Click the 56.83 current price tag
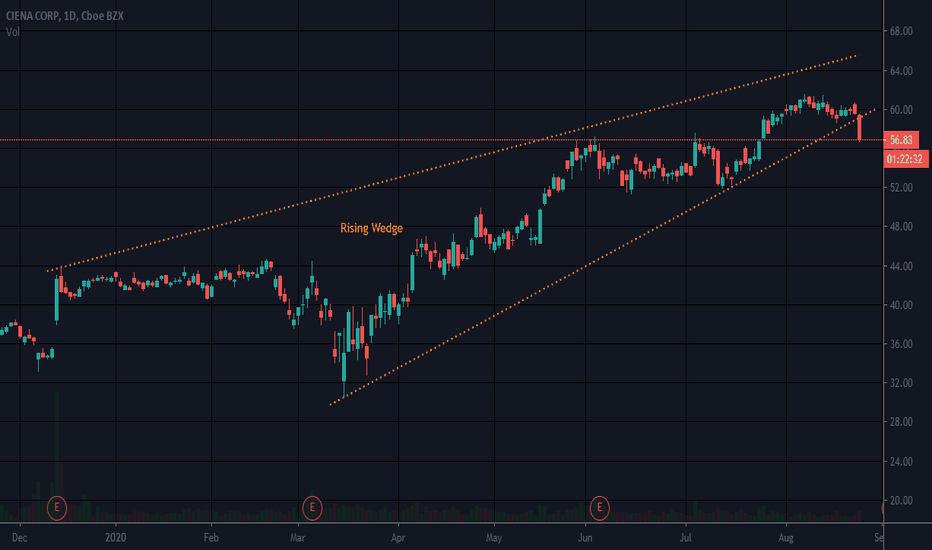932x550 pixels. pyautogui.click(x=900, y=140)
